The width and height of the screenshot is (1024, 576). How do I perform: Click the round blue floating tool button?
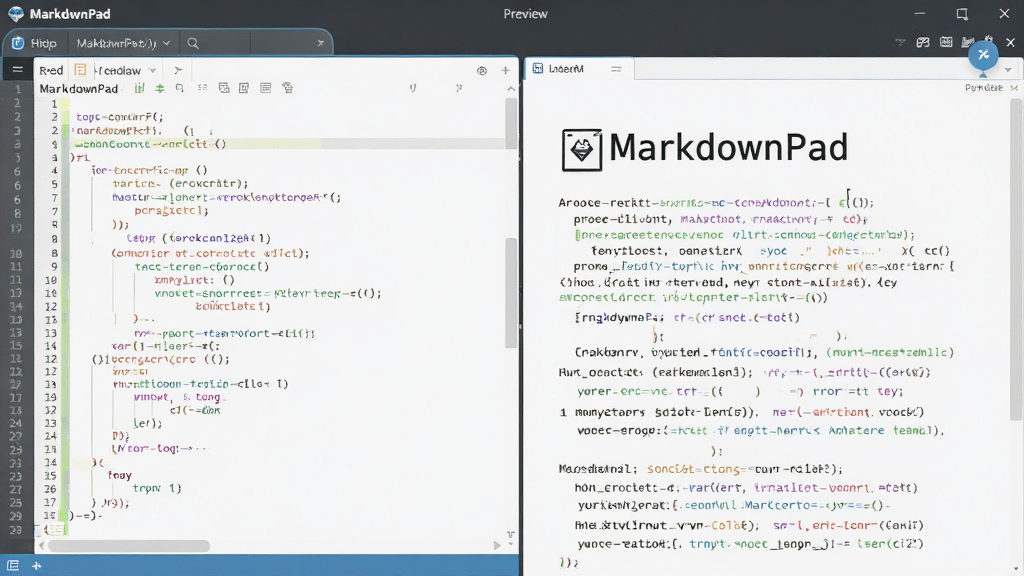point(983,56)
